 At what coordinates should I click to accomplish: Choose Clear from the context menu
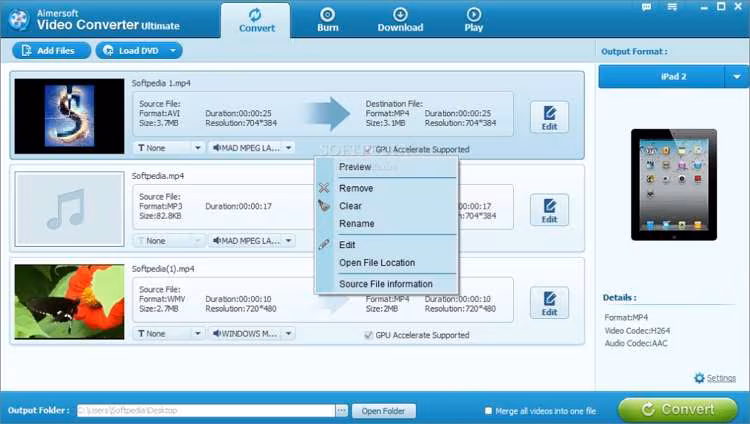tap(386, 206)
